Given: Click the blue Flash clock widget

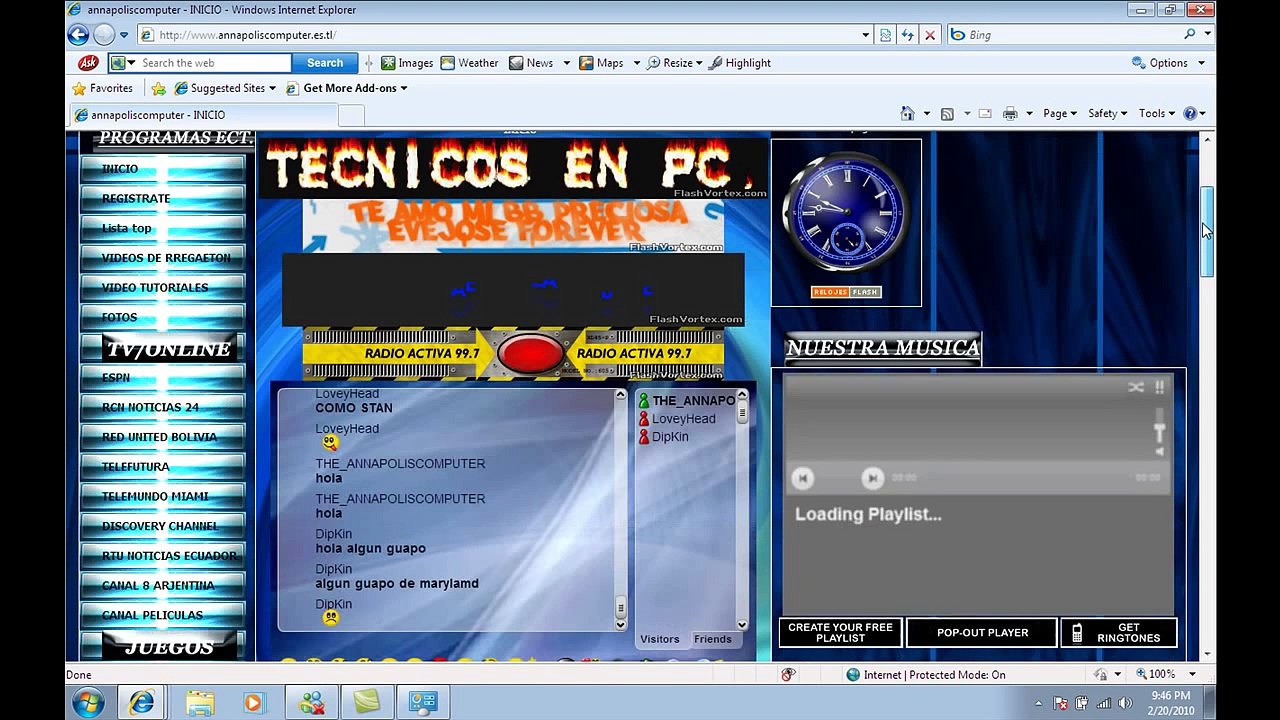Looking at the screenshot, I should [846, 213].
